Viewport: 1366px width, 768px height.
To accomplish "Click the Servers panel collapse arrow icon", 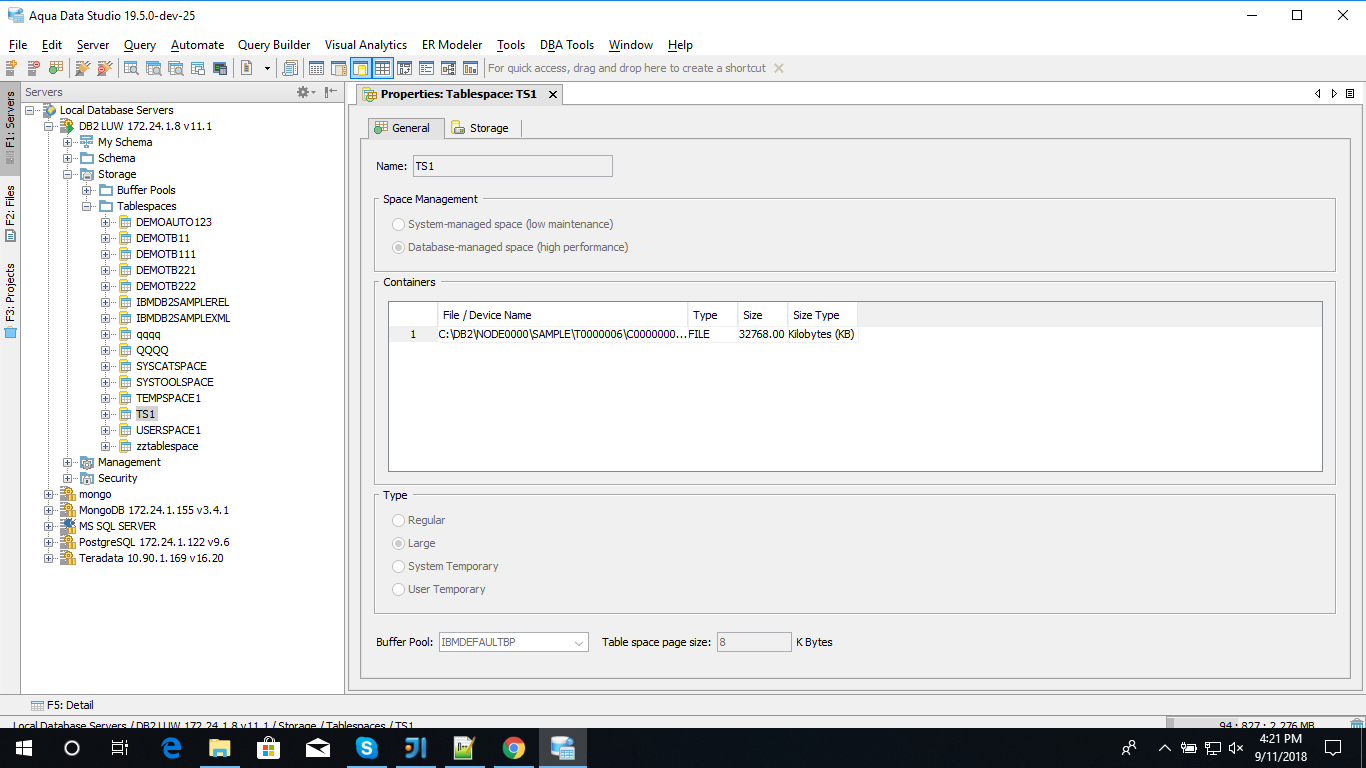I will (x=331, y=92).
